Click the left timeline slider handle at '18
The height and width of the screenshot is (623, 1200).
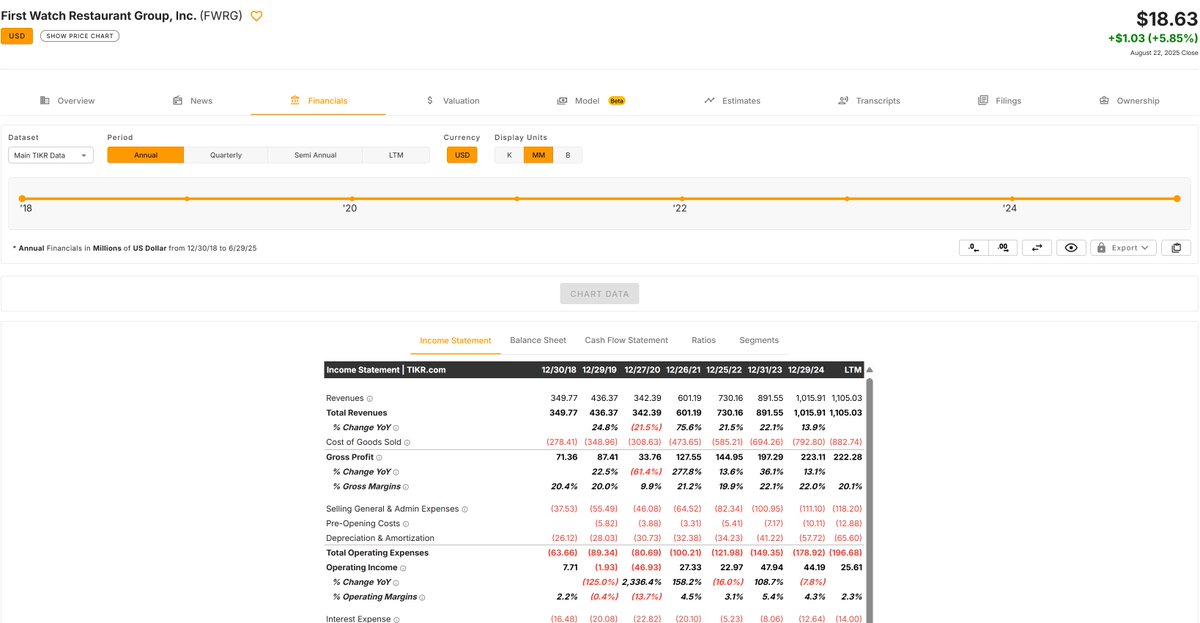click(x=22, y=199)
